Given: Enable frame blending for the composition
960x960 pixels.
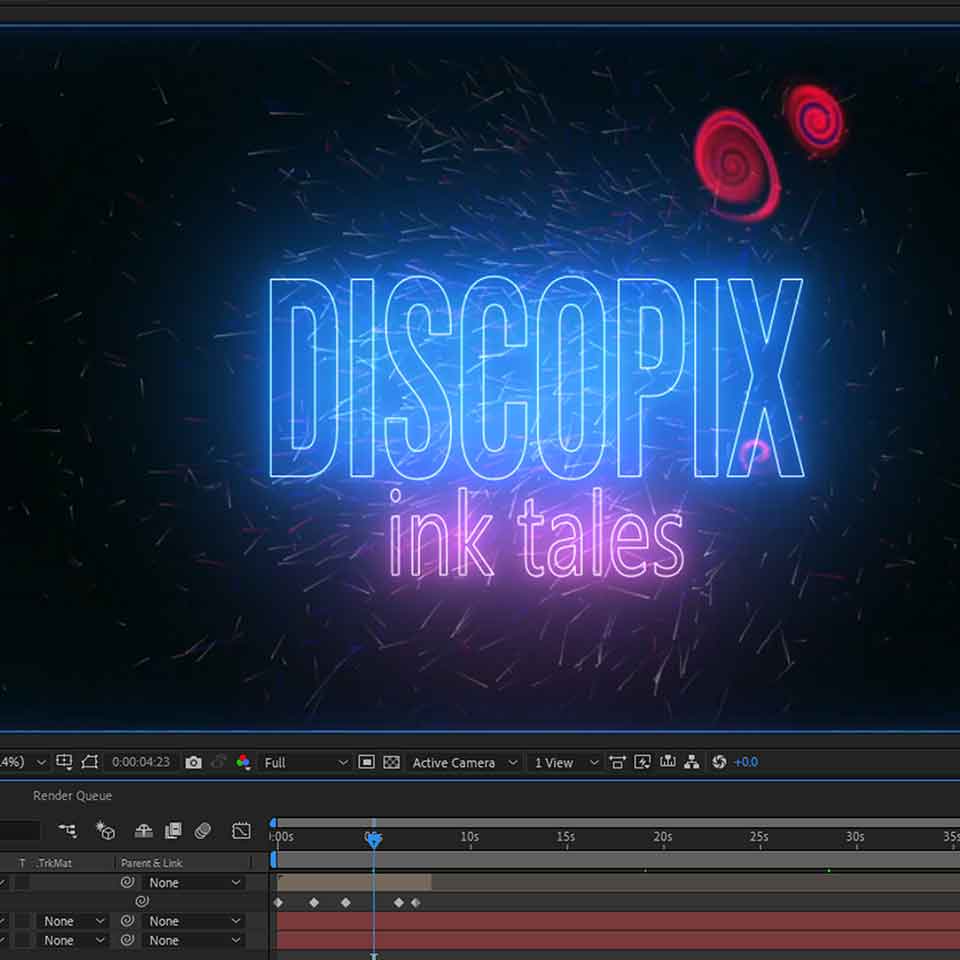Looking at the screenshot, I should [173, 831].
